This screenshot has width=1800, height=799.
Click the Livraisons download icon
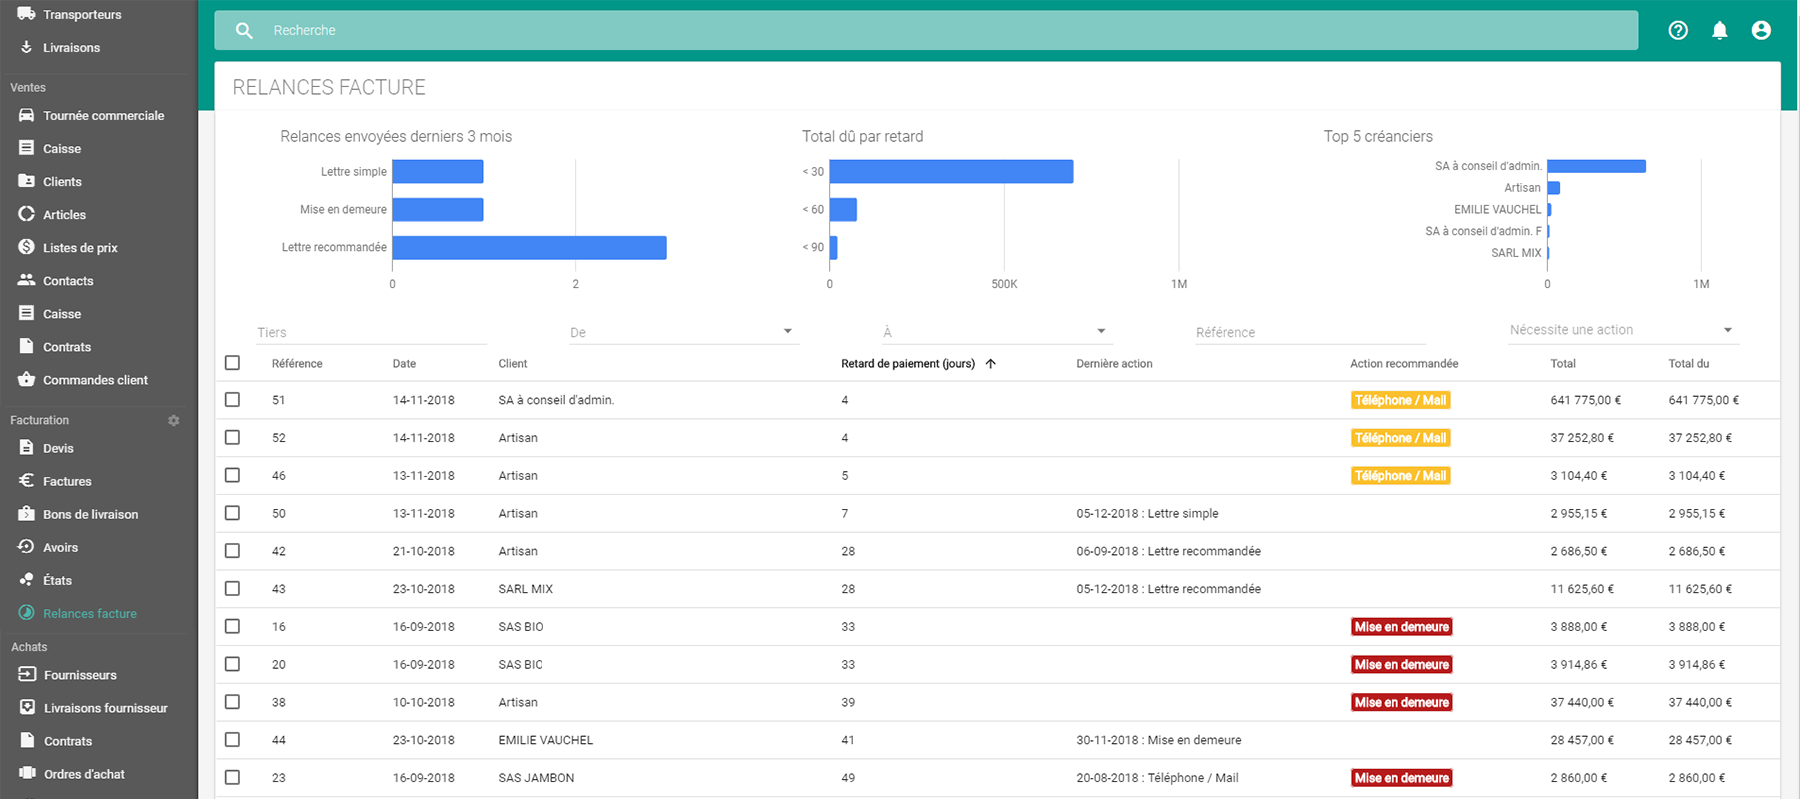[26, 47]
